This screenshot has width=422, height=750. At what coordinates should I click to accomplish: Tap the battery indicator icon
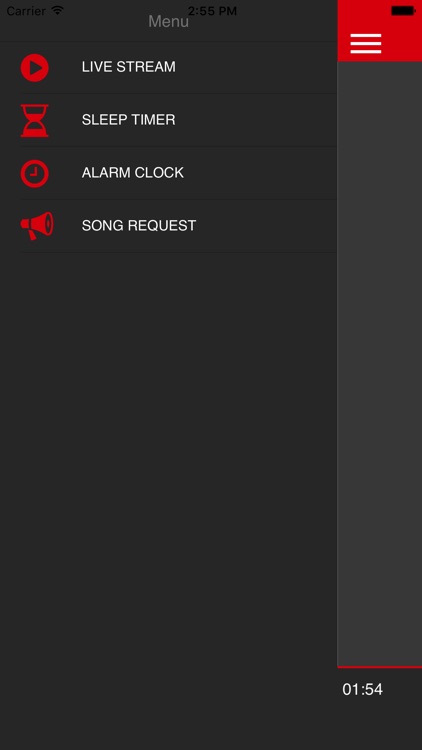(x=403, y=11)
